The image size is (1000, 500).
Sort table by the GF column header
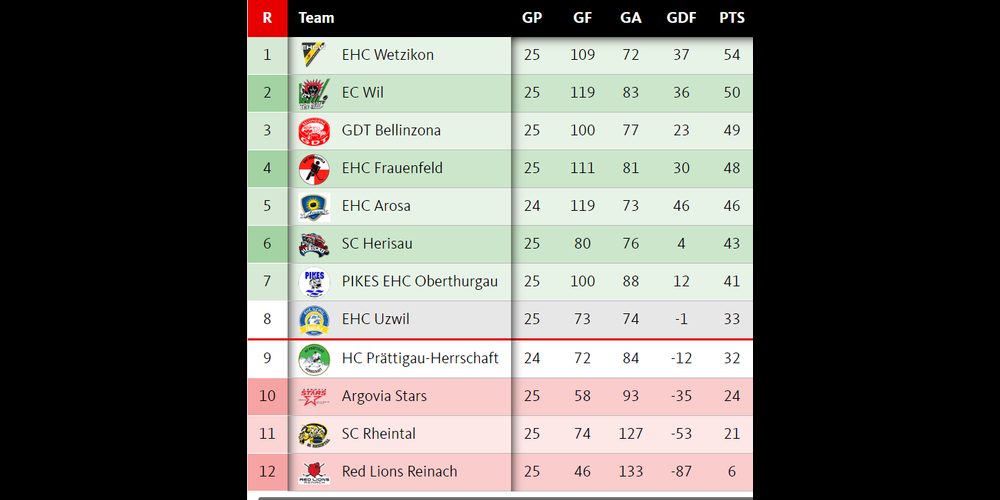point(582,18)
